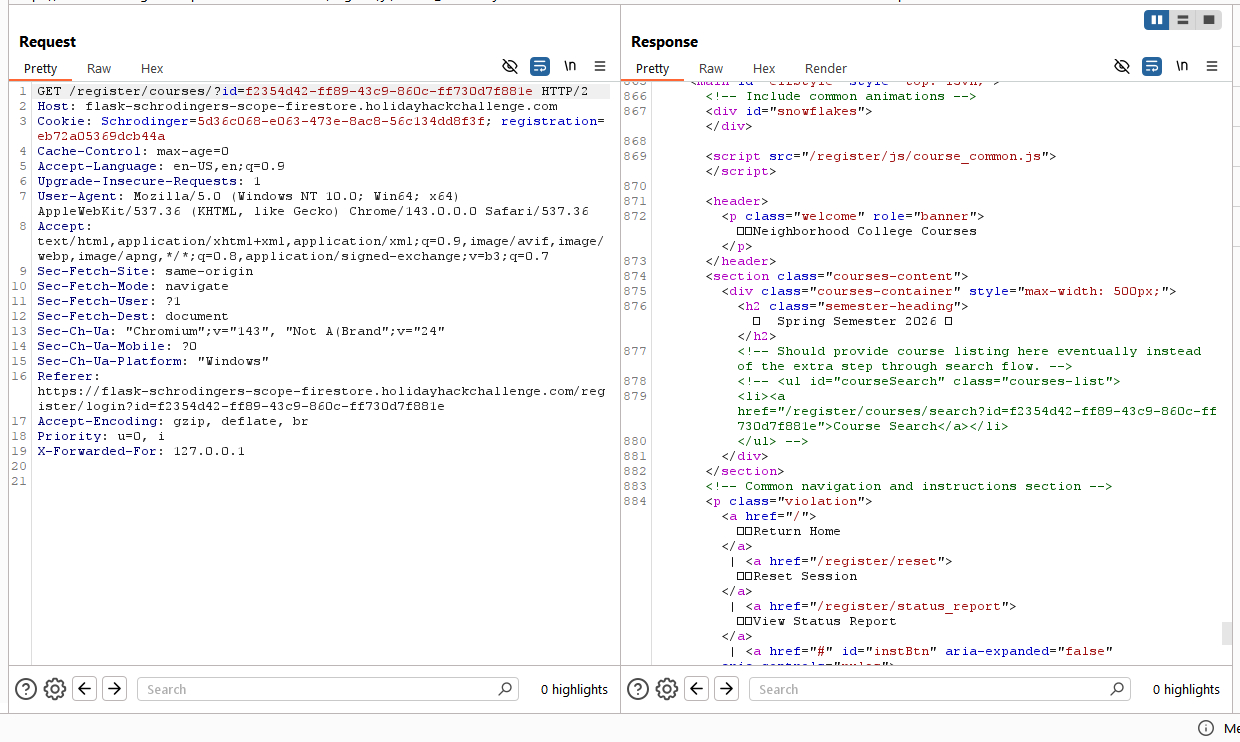
Task: Switch Response view to Pretty tab
Action: click(x=653, y=69)
